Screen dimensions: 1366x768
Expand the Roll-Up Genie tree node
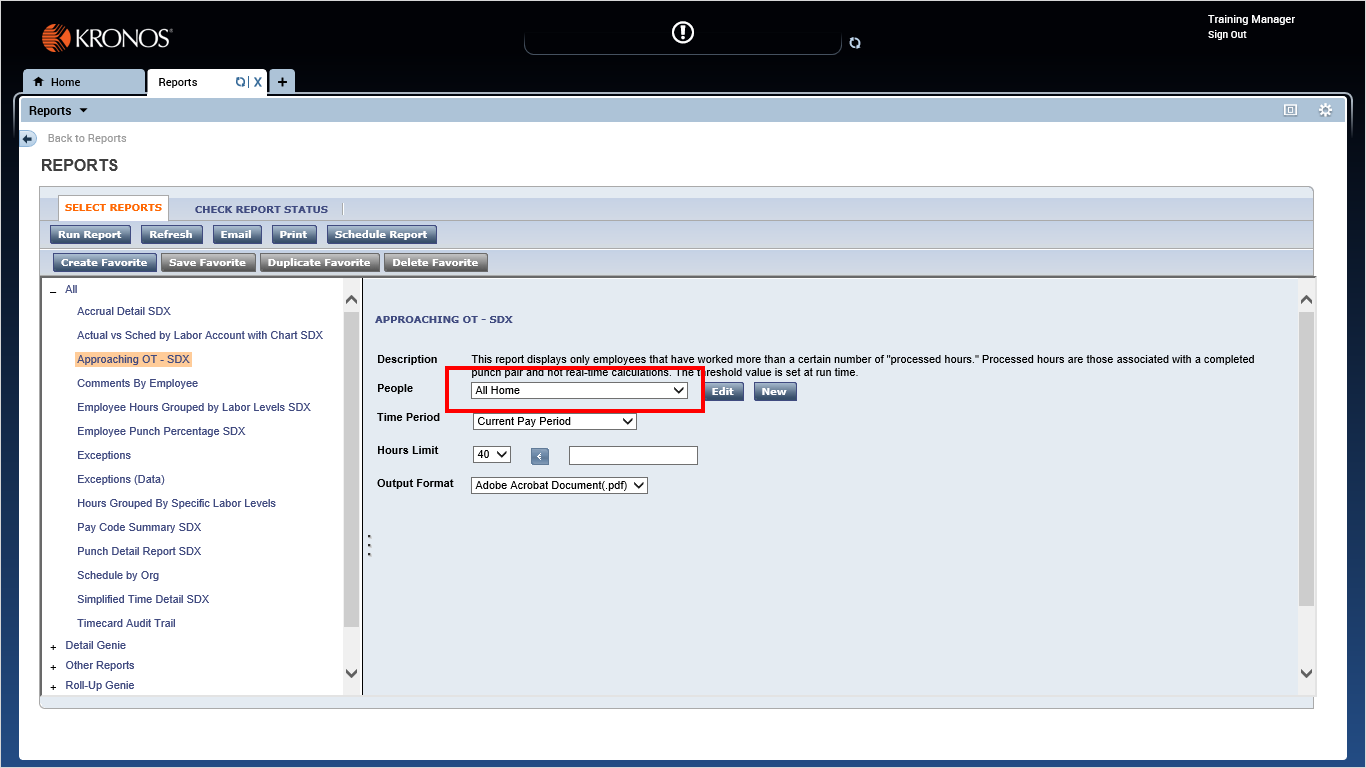(x=53, y=685)
